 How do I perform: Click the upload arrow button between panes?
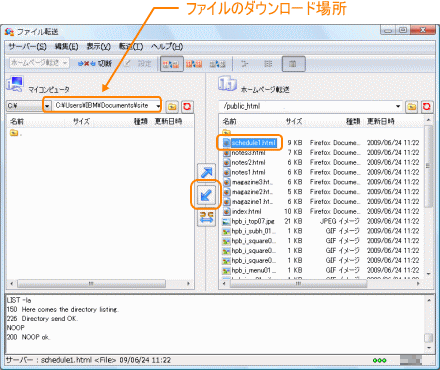click(206, 172)
